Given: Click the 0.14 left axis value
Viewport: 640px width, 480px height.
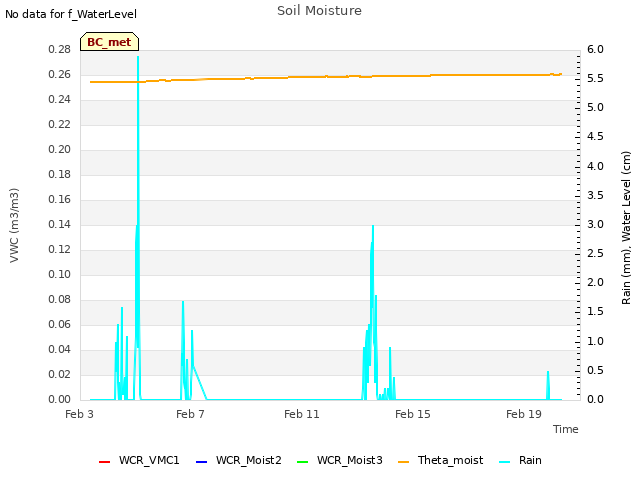Looking at the screenshot, I should click(x=60, y=224).
